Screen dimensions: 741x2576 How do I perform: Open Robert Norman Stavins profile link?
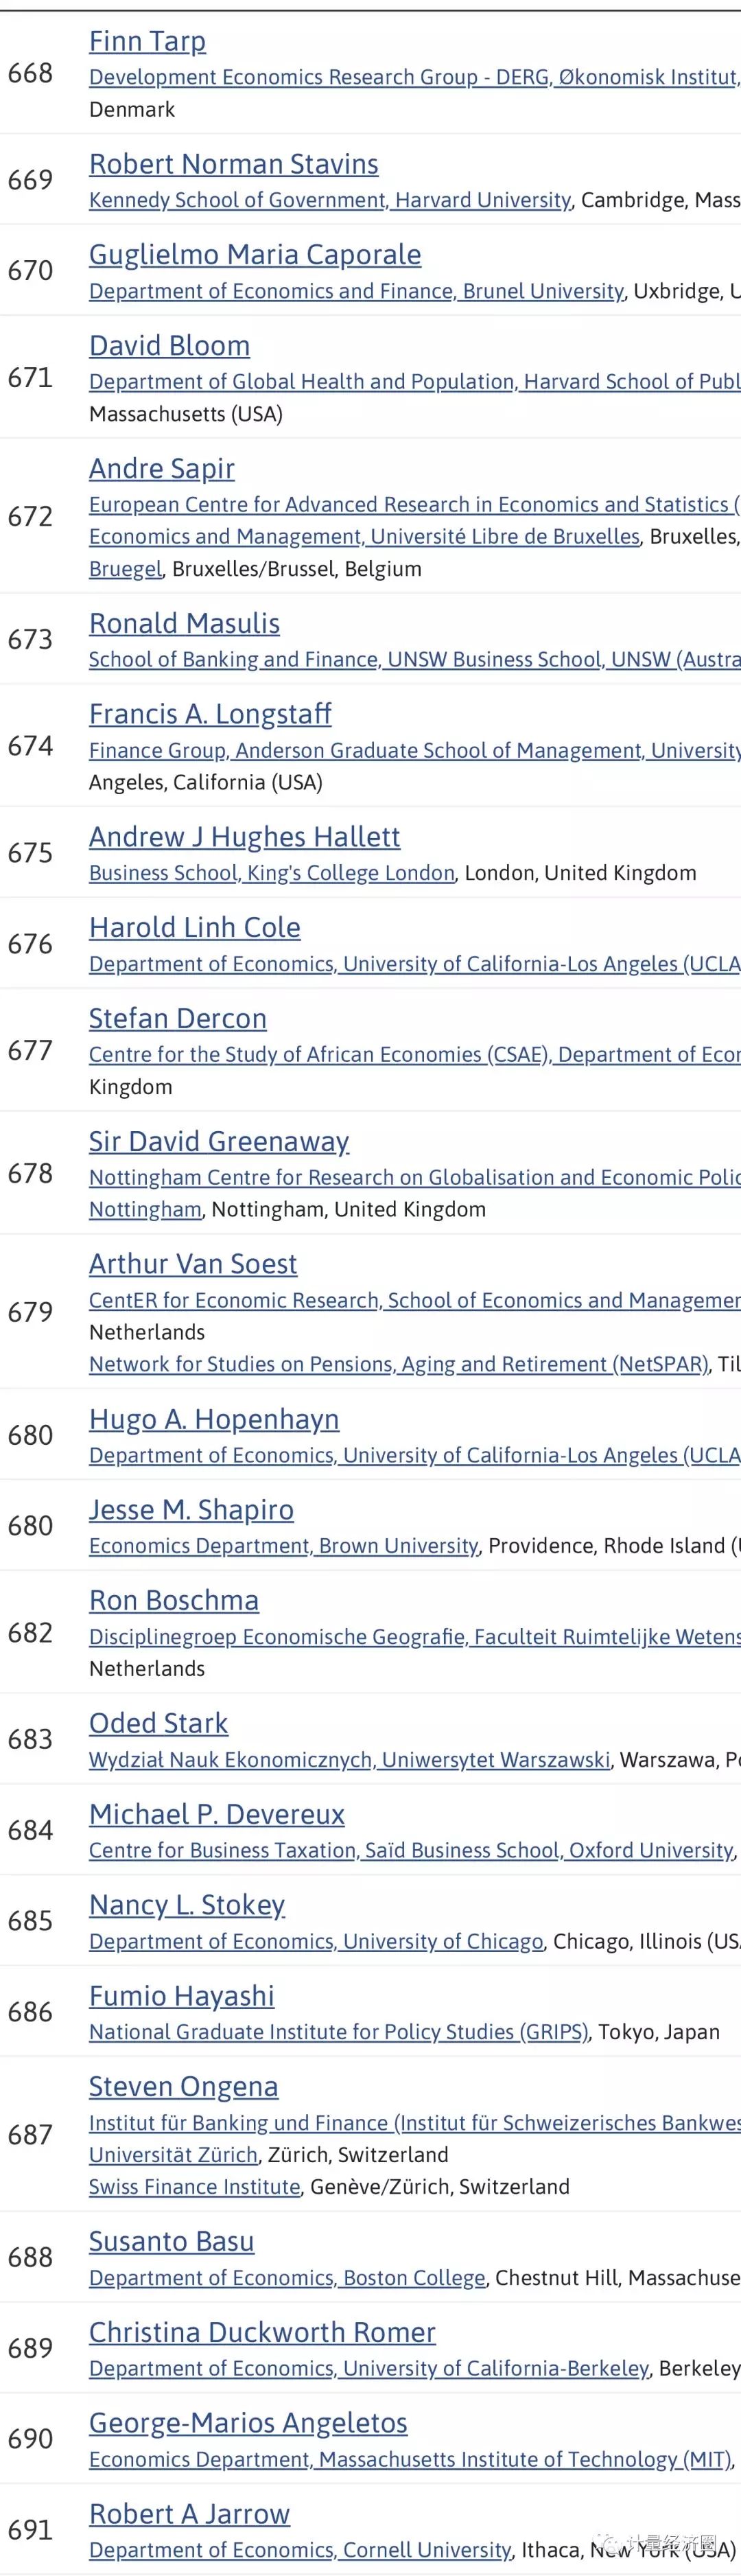pos(234,164)
